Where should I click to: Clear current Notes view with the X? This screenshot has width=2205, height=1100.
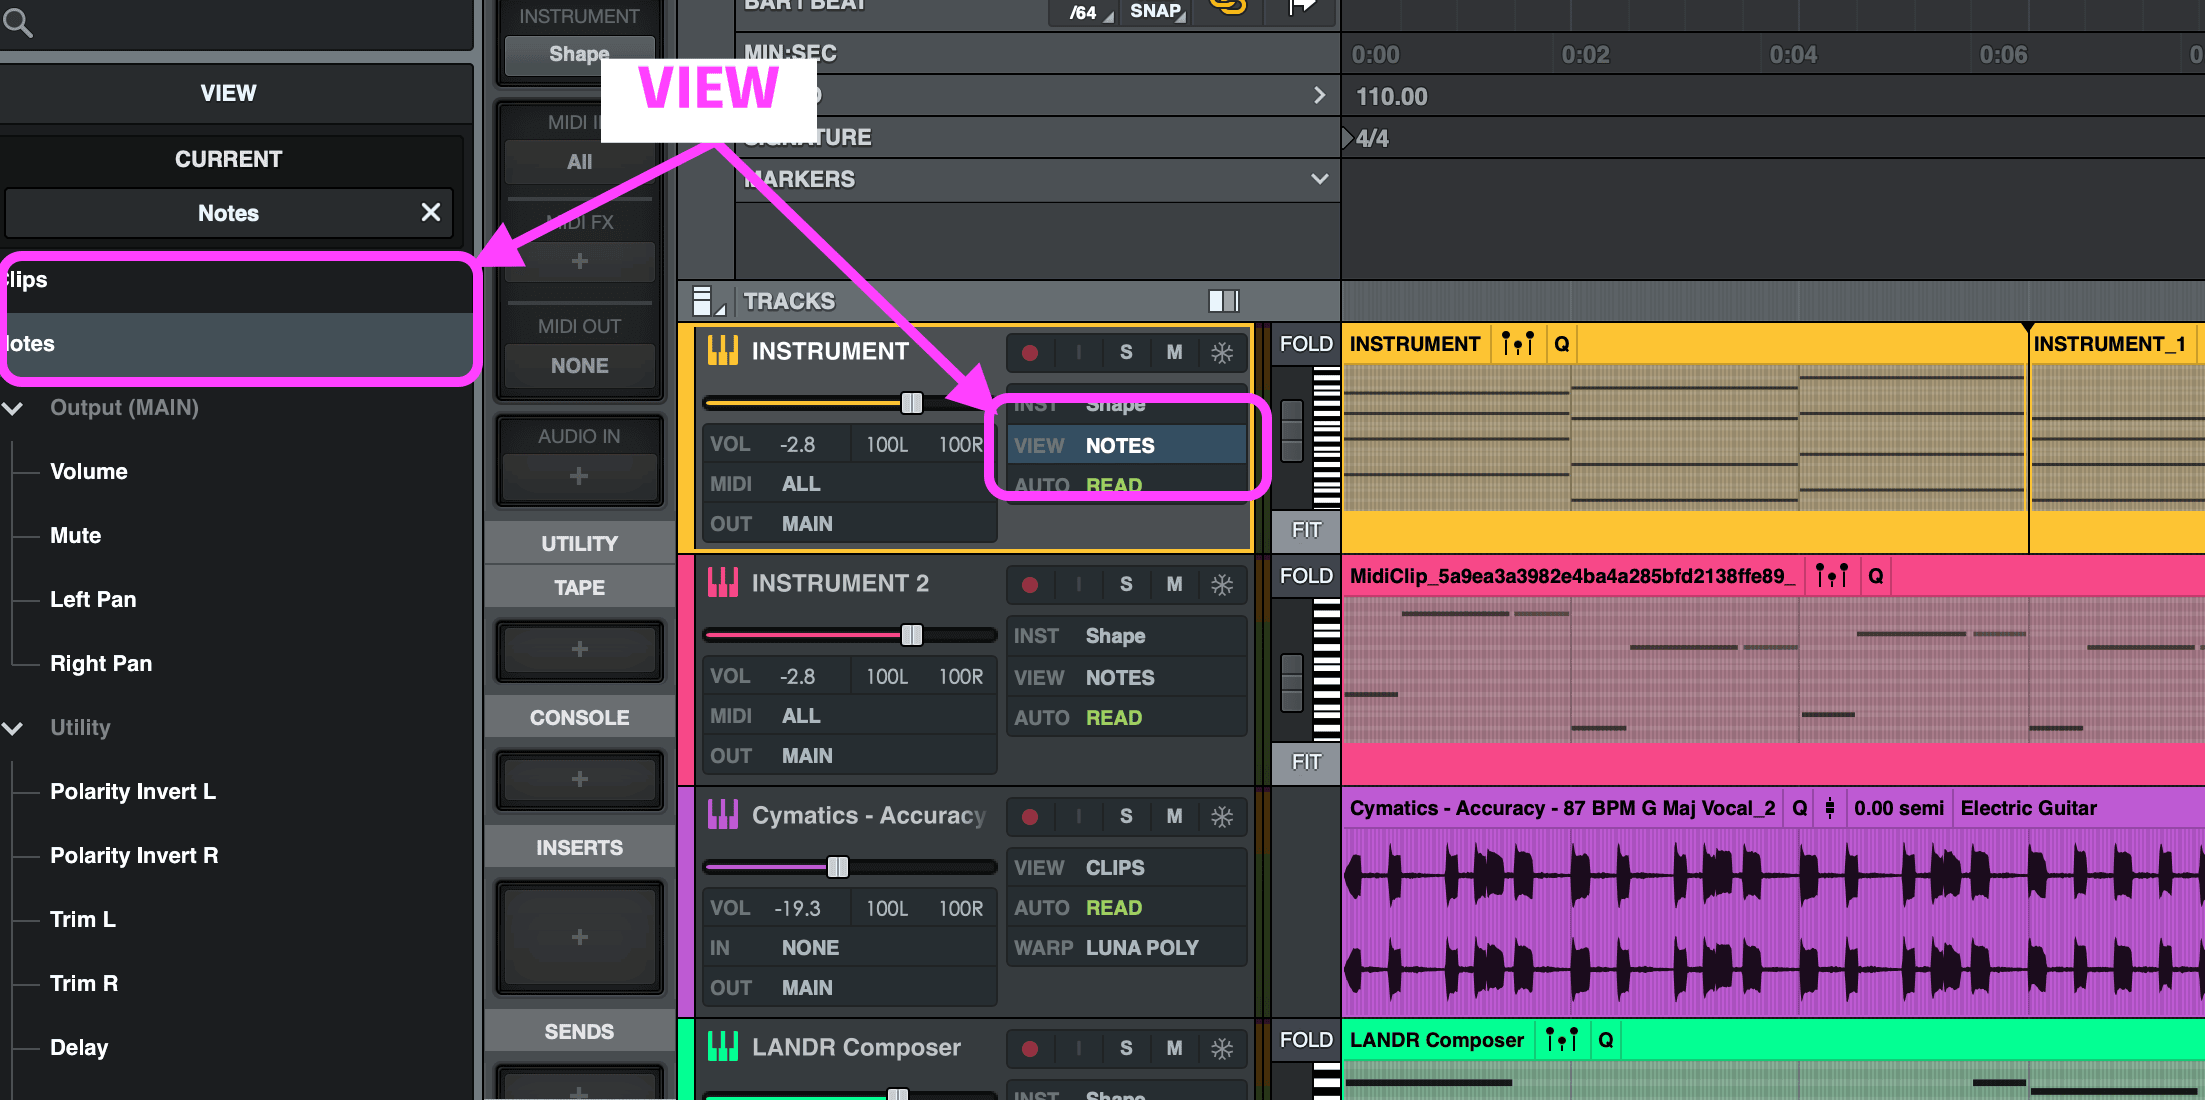click(x=431, y=212)
